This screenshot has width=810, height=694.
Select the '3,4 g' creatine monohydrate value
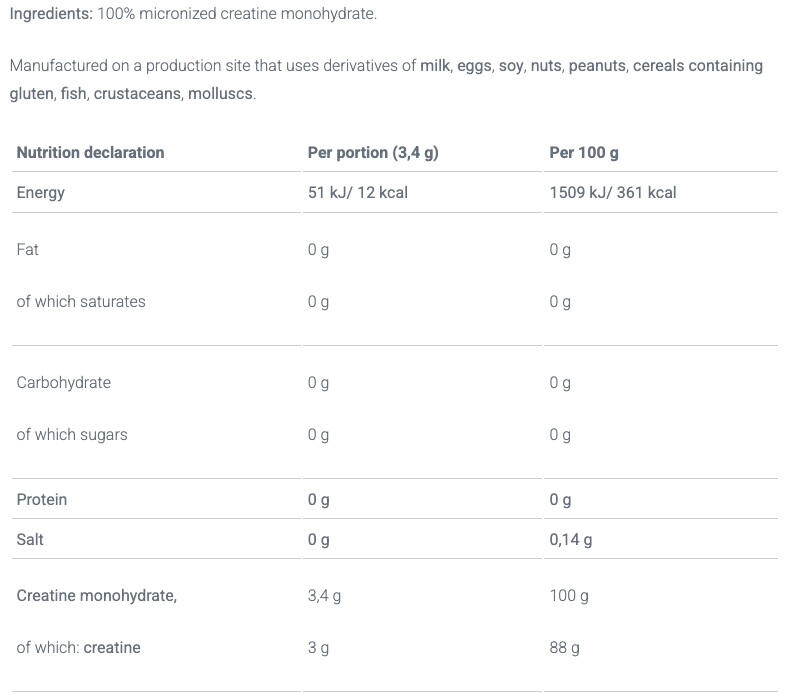pos(324,595)
